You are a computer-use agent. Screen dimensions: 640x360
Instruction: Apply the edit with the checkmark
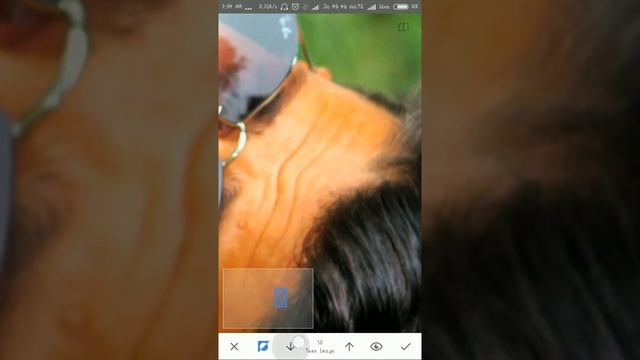(406, 347)
